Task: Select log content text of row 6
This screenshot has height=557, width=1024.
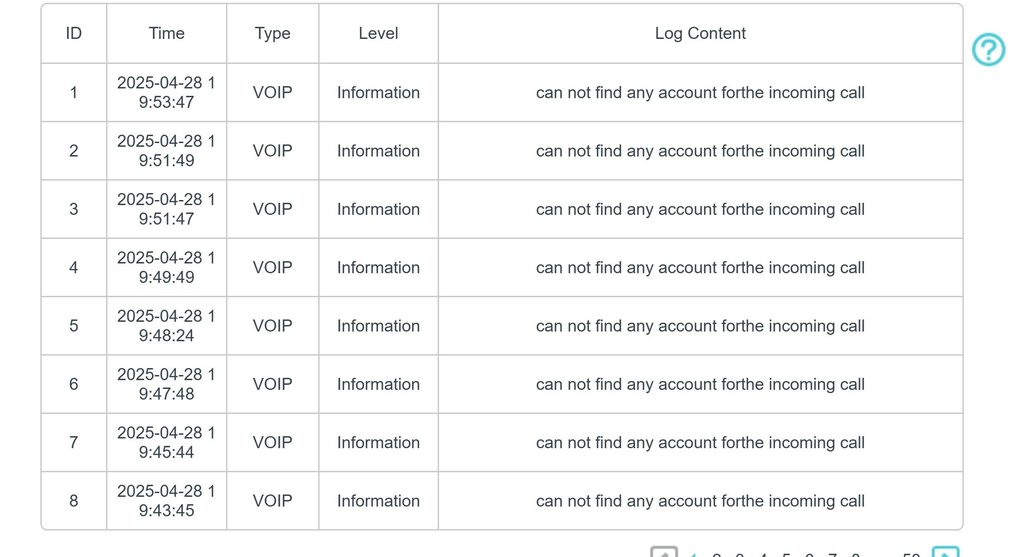Action: [700, 385]
